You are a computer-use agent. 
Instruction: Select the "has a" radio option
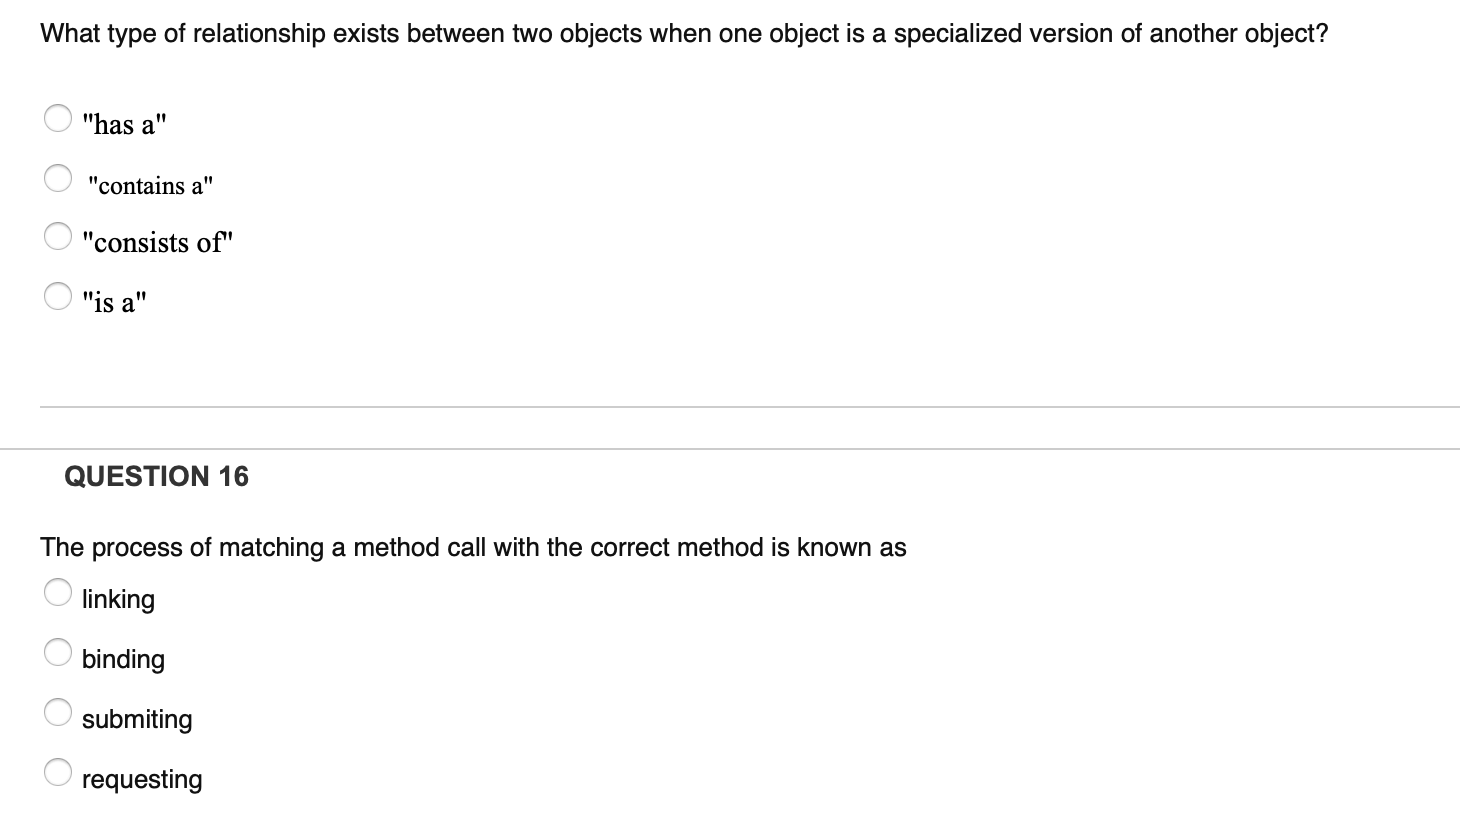pos(58,118)
